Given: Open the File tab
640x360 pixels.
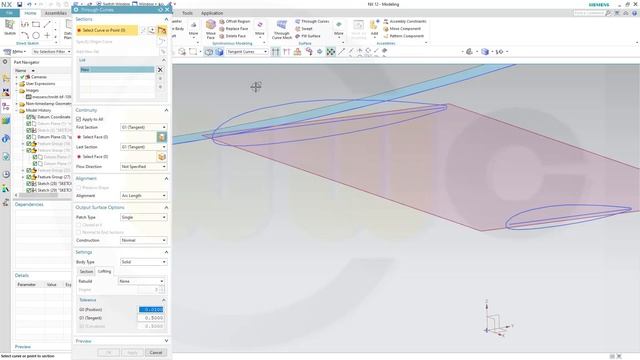Looking at the screenshot, I should [x=9, y=13].
